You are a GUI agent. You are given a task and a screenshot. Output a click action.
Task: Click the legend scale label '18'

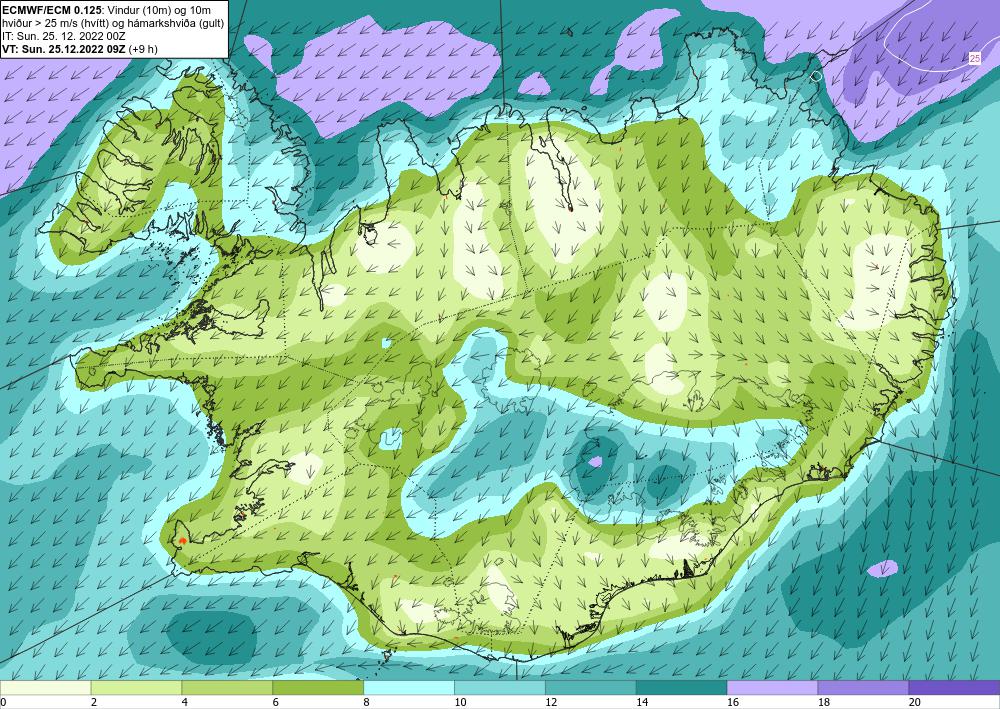[823, 703]
